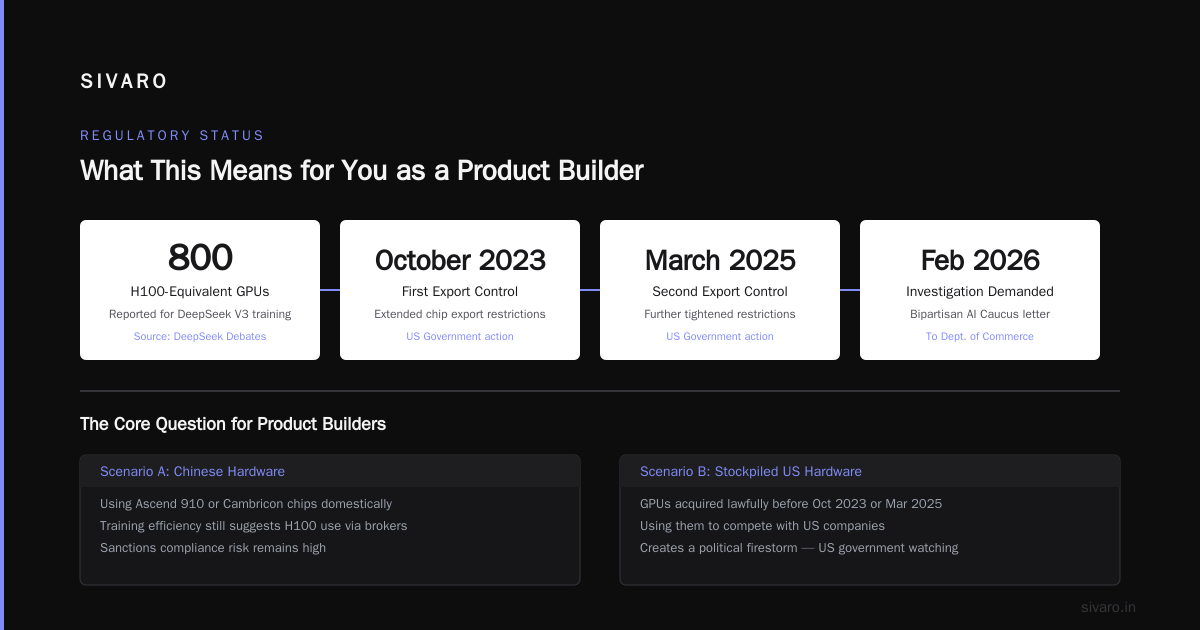
Task: Open the 800 GPUs stat card
Action: 200,290
